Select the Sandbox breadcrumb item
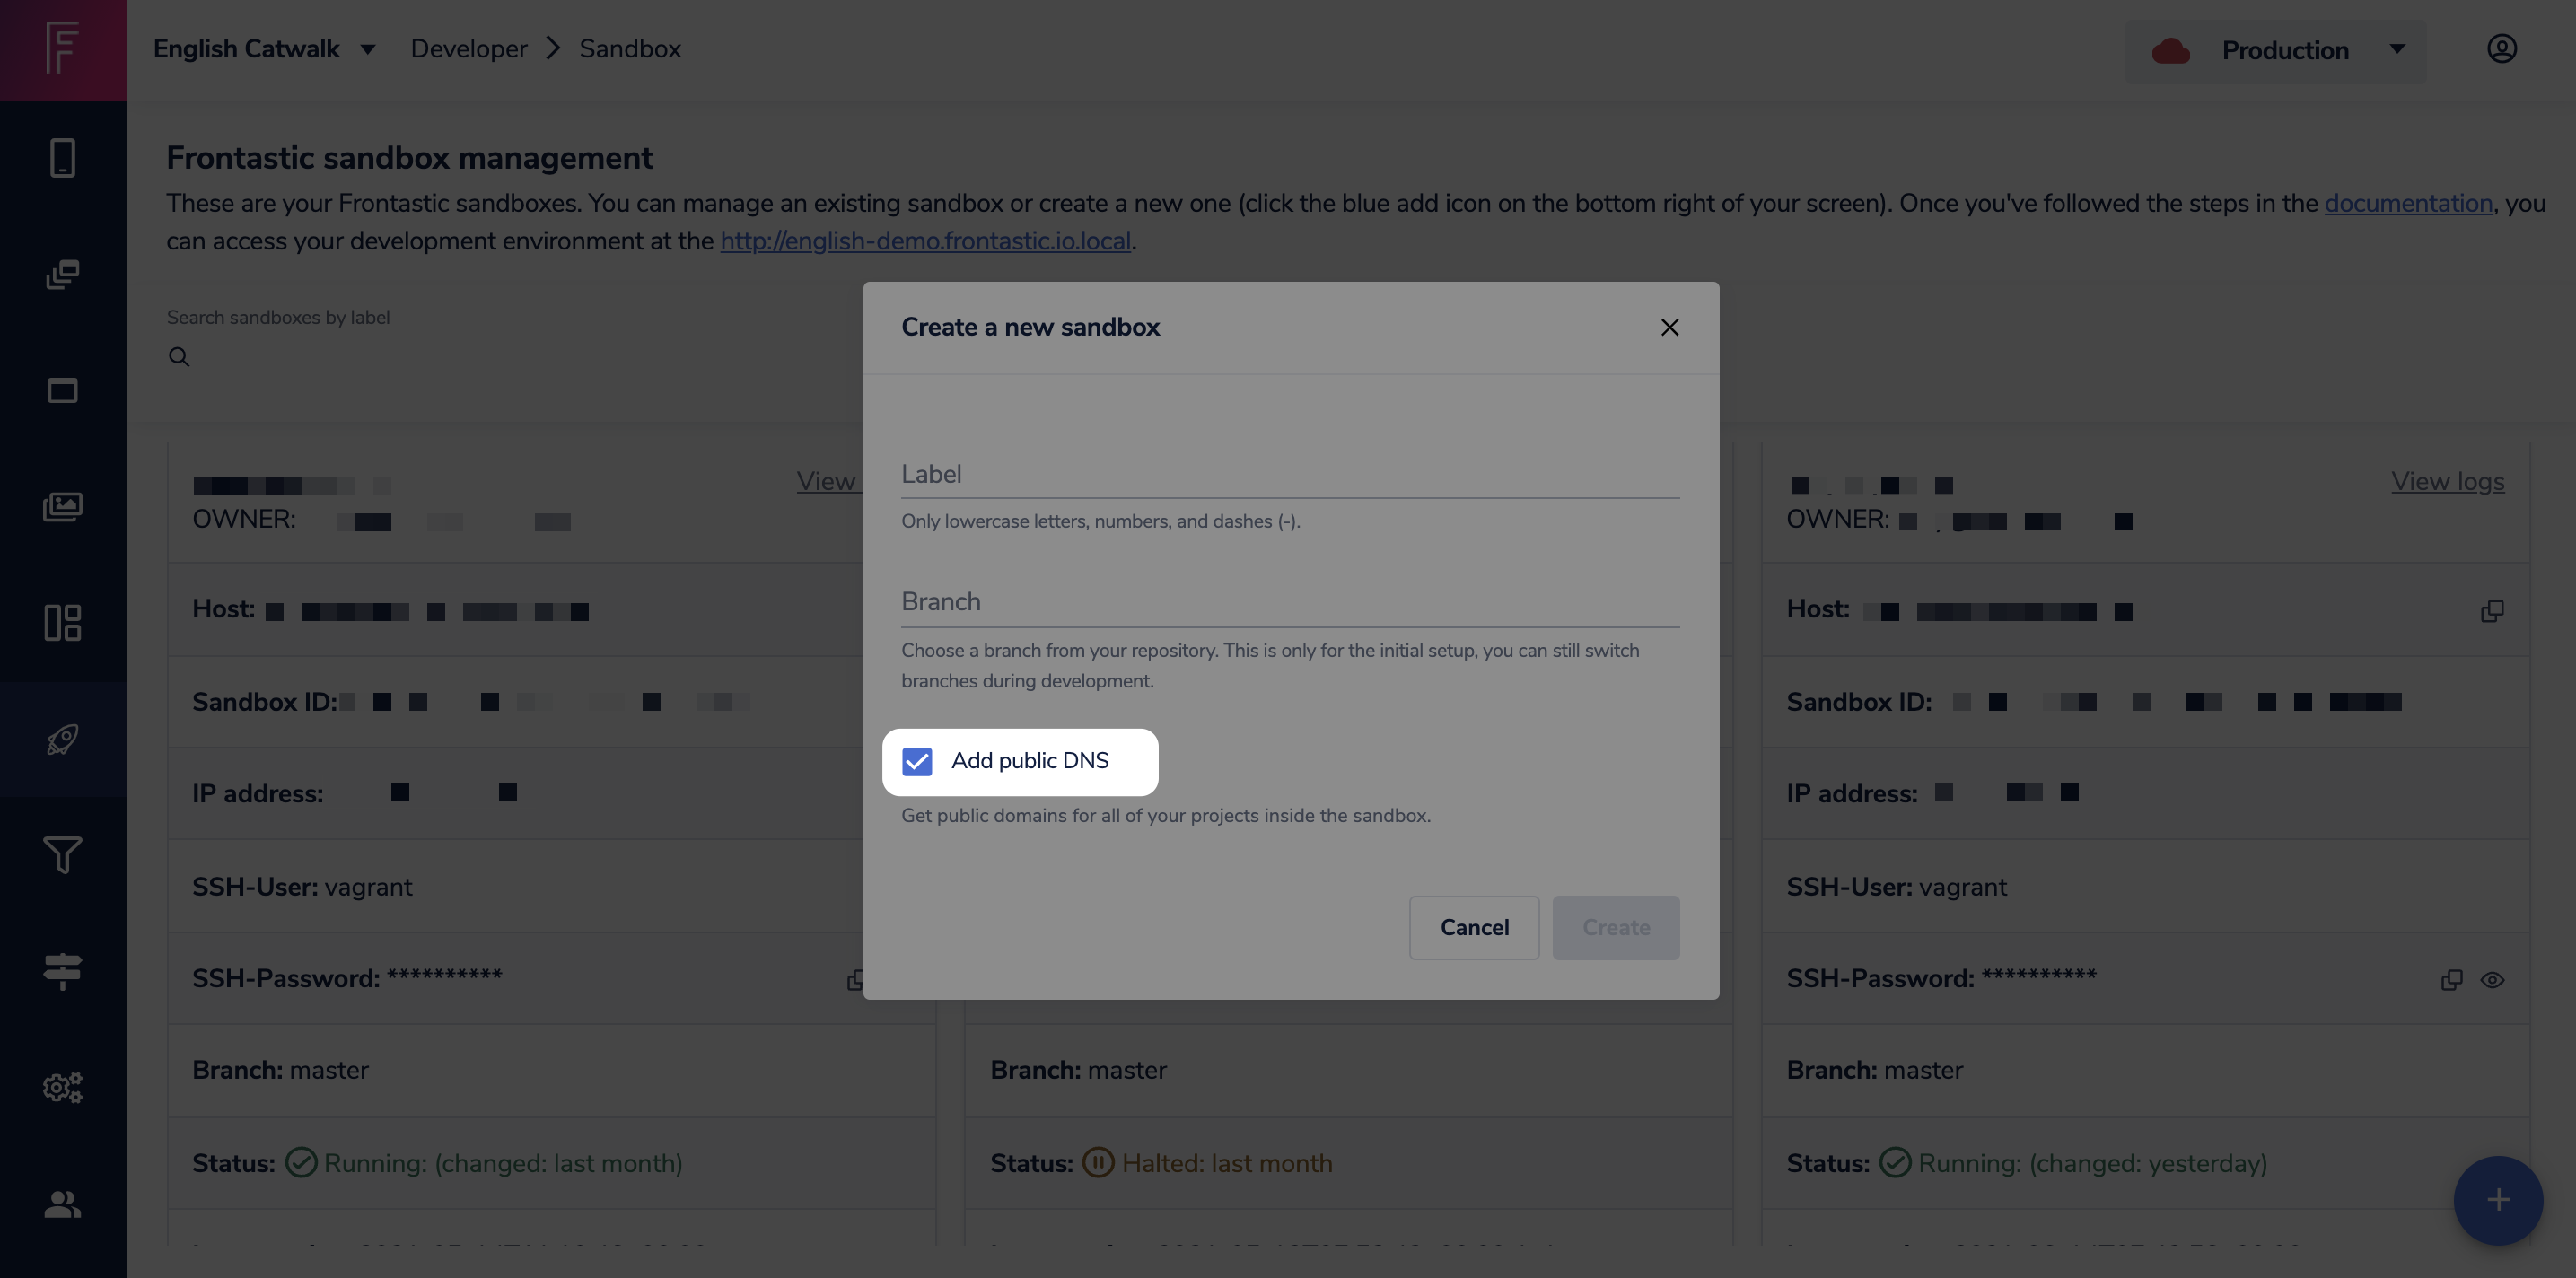 [x=630, y=48]
